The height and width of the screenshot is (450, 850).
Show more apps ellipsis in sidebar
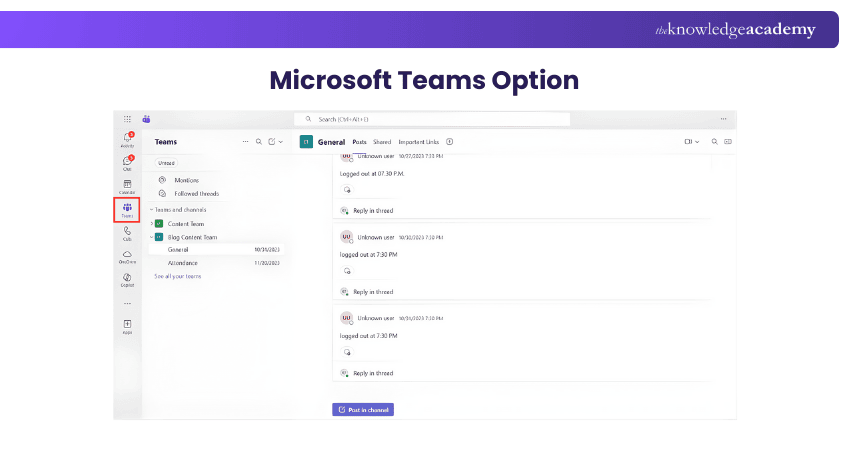(x=127, y=304)
